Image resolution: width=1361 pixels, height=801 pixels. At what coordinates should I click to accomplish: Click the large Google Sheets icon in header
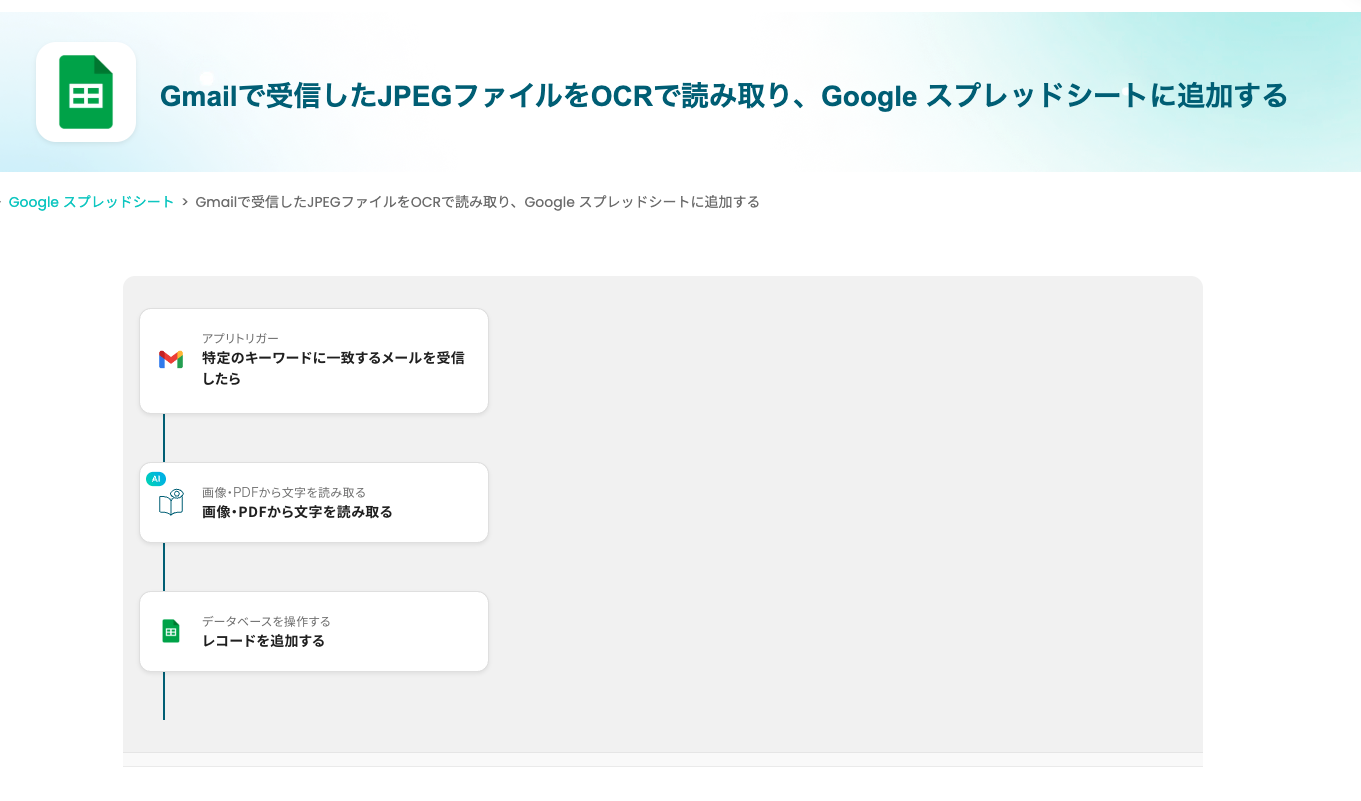(86, 92)
